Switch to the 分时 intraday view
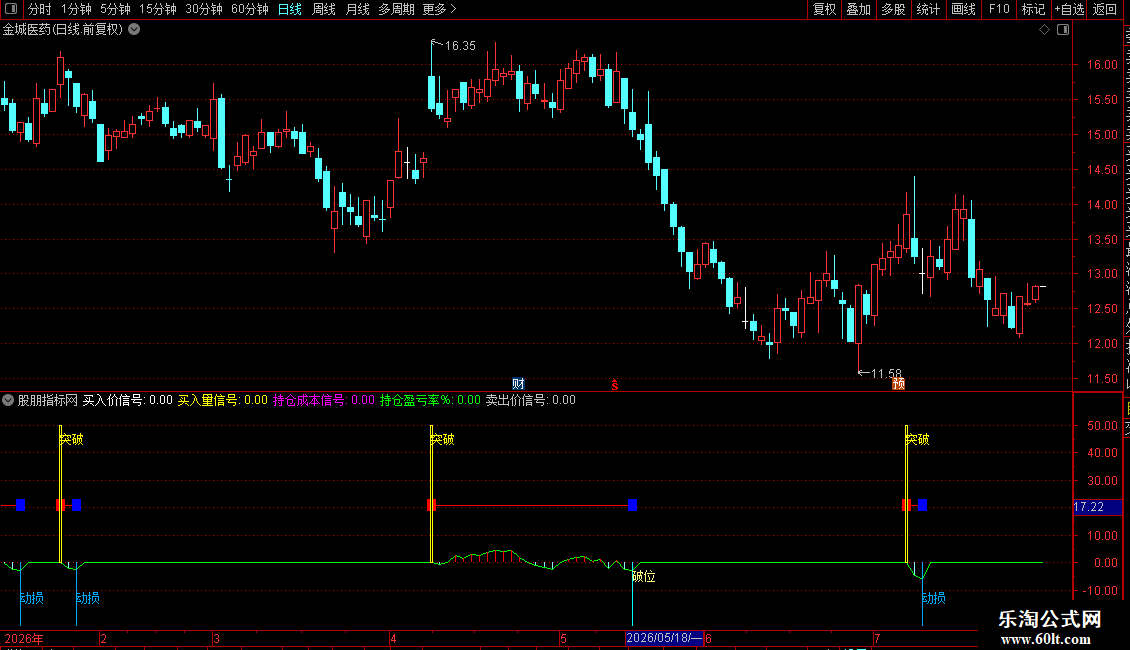Screen dimensions: 1130x650 tap(40, 9)
